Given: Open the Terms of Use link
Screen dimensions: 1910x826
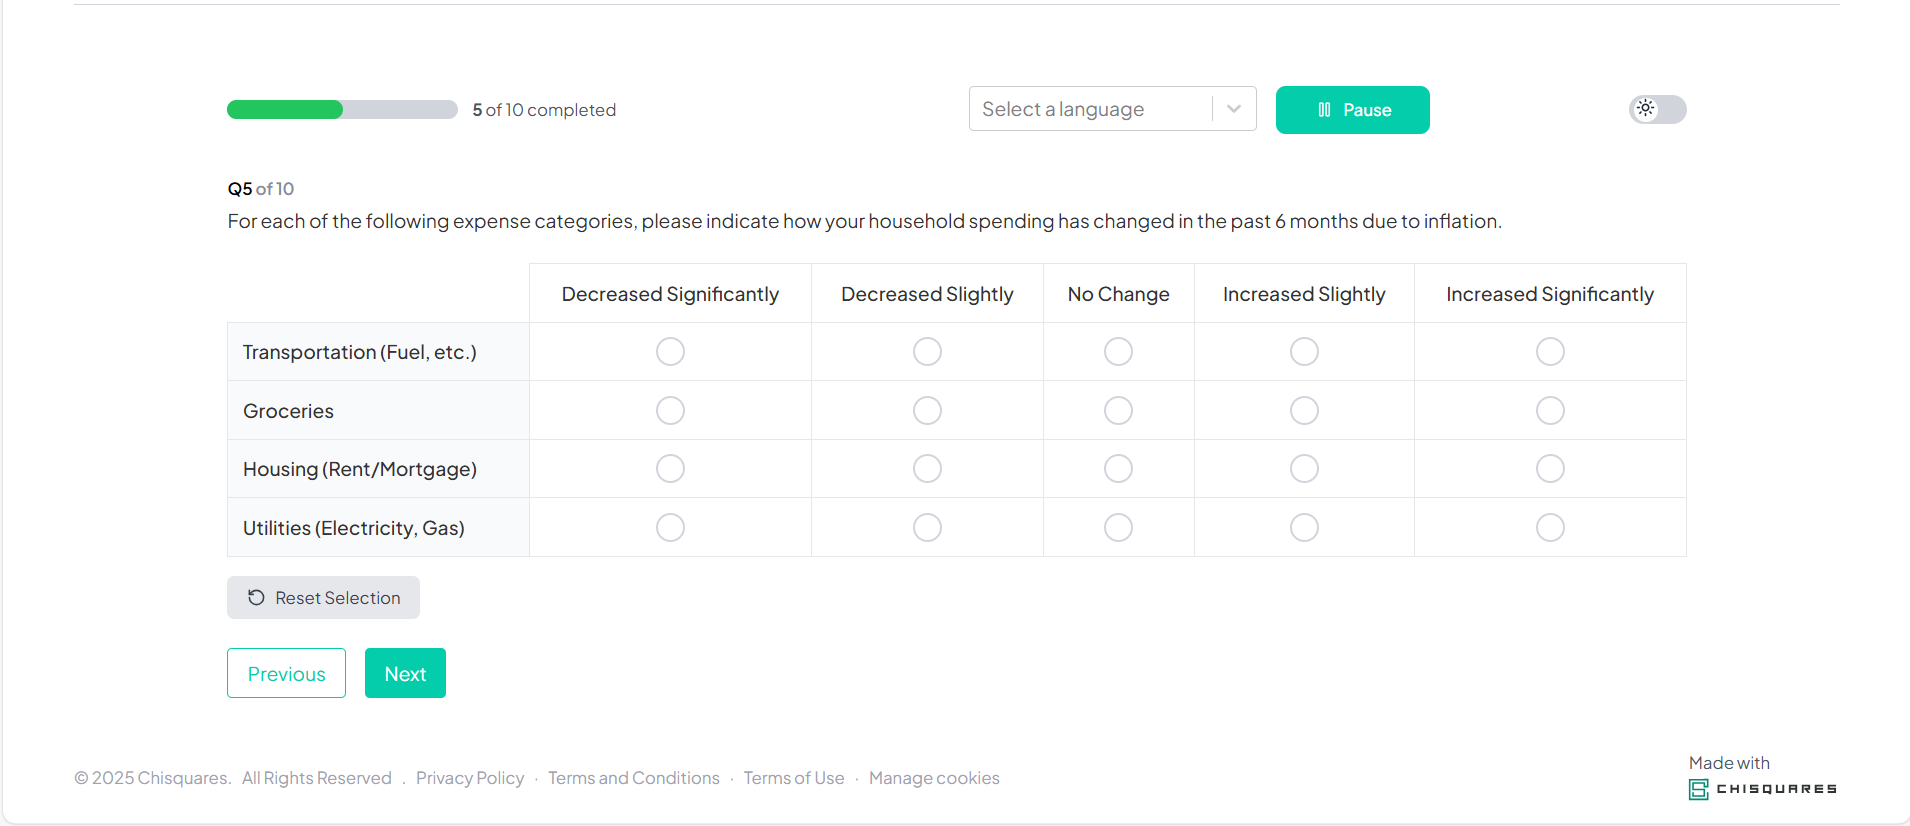Looking at the screenshot, I should click(x=793, y=778).
